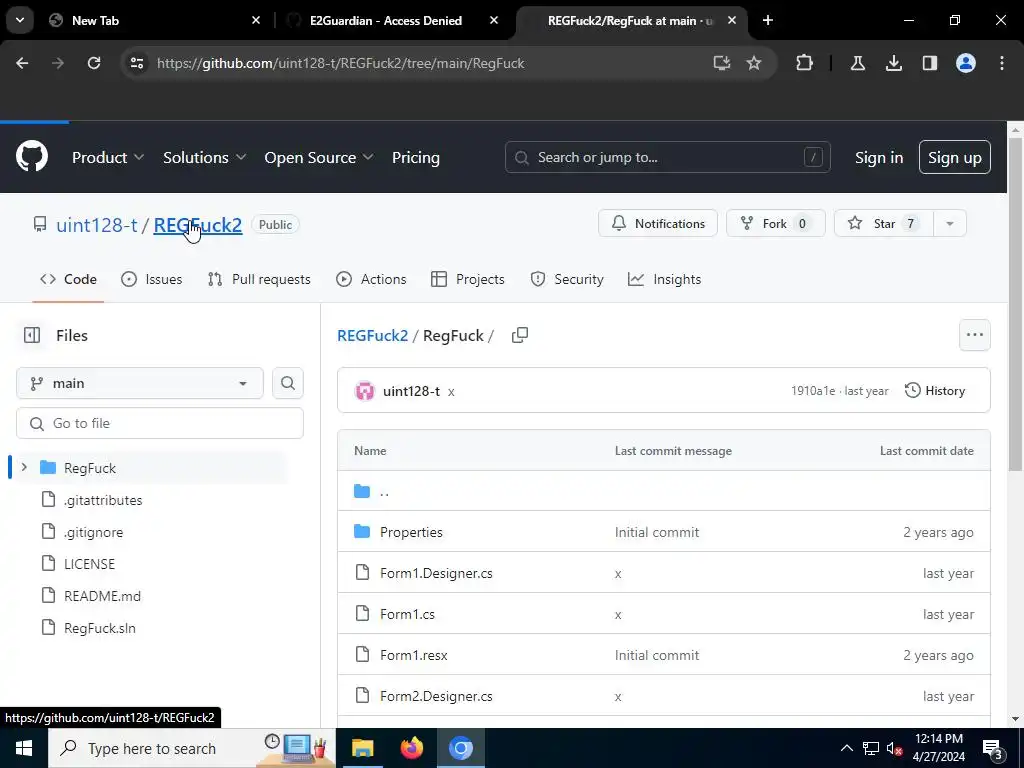Open Chrome three-dot menu
This screenshot has width=1024, height=768.
point(1002,63)
